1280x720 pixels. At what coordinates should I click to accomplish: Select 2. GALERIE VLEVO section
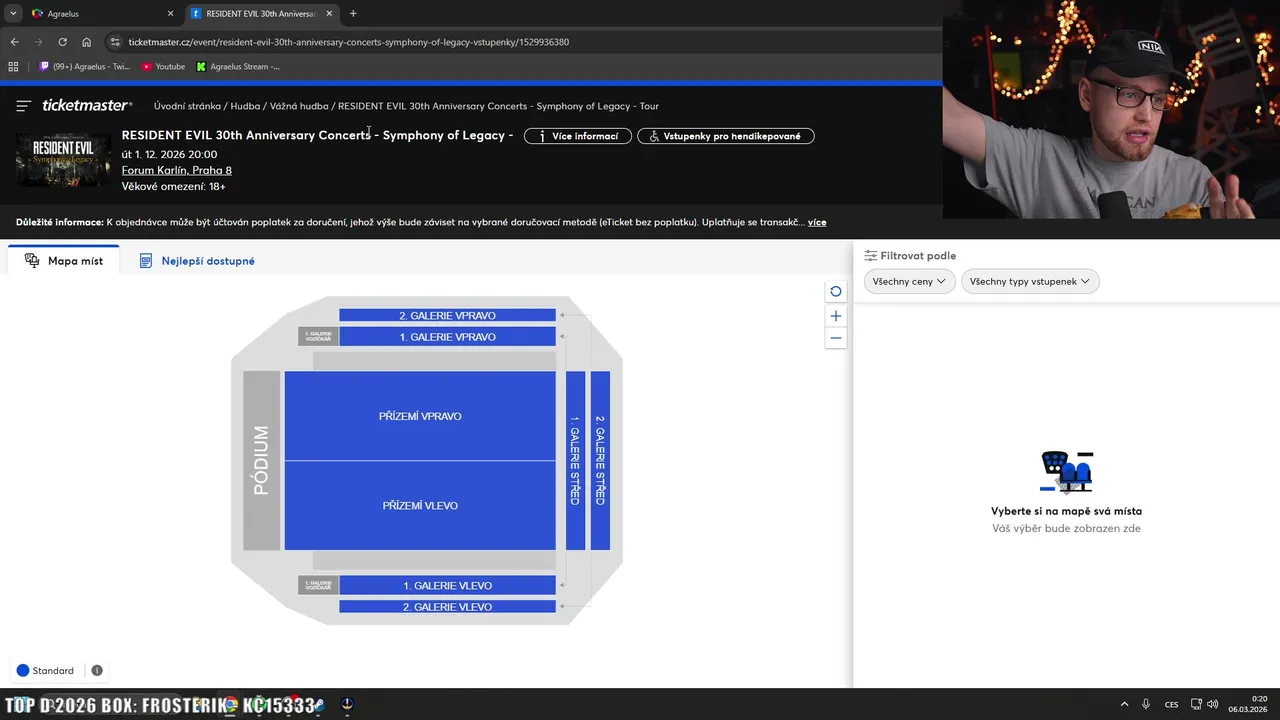447,607
